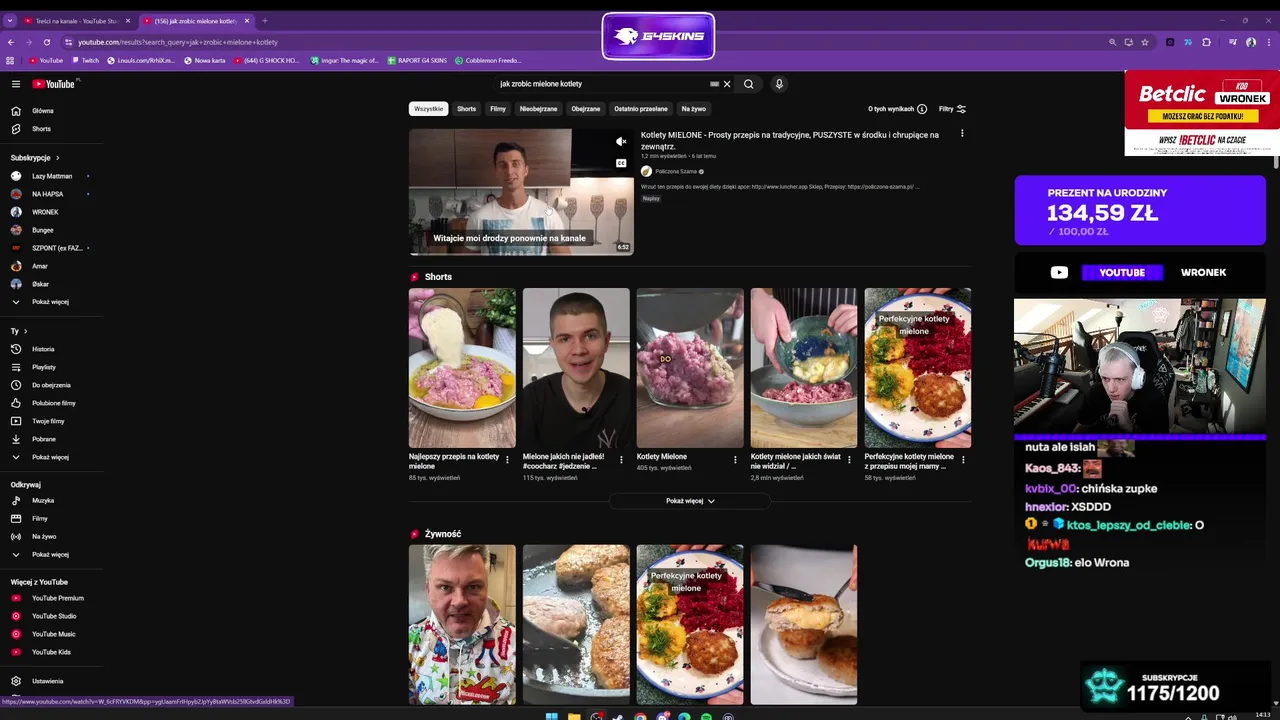Run search with the magnifier button
This screenshot has width=1280, height=720.
click(748, 84)
